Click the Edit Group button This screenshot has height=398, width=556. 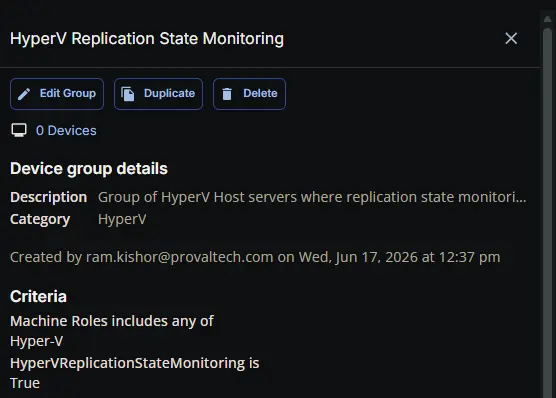click(x=57, y=94)
